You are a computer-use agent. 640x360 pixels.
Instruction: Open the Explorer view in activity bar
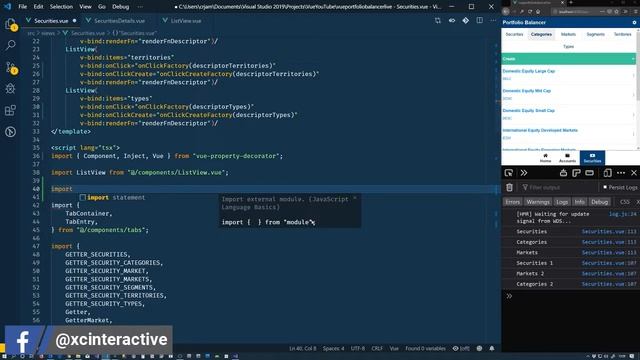coord(11,24)
